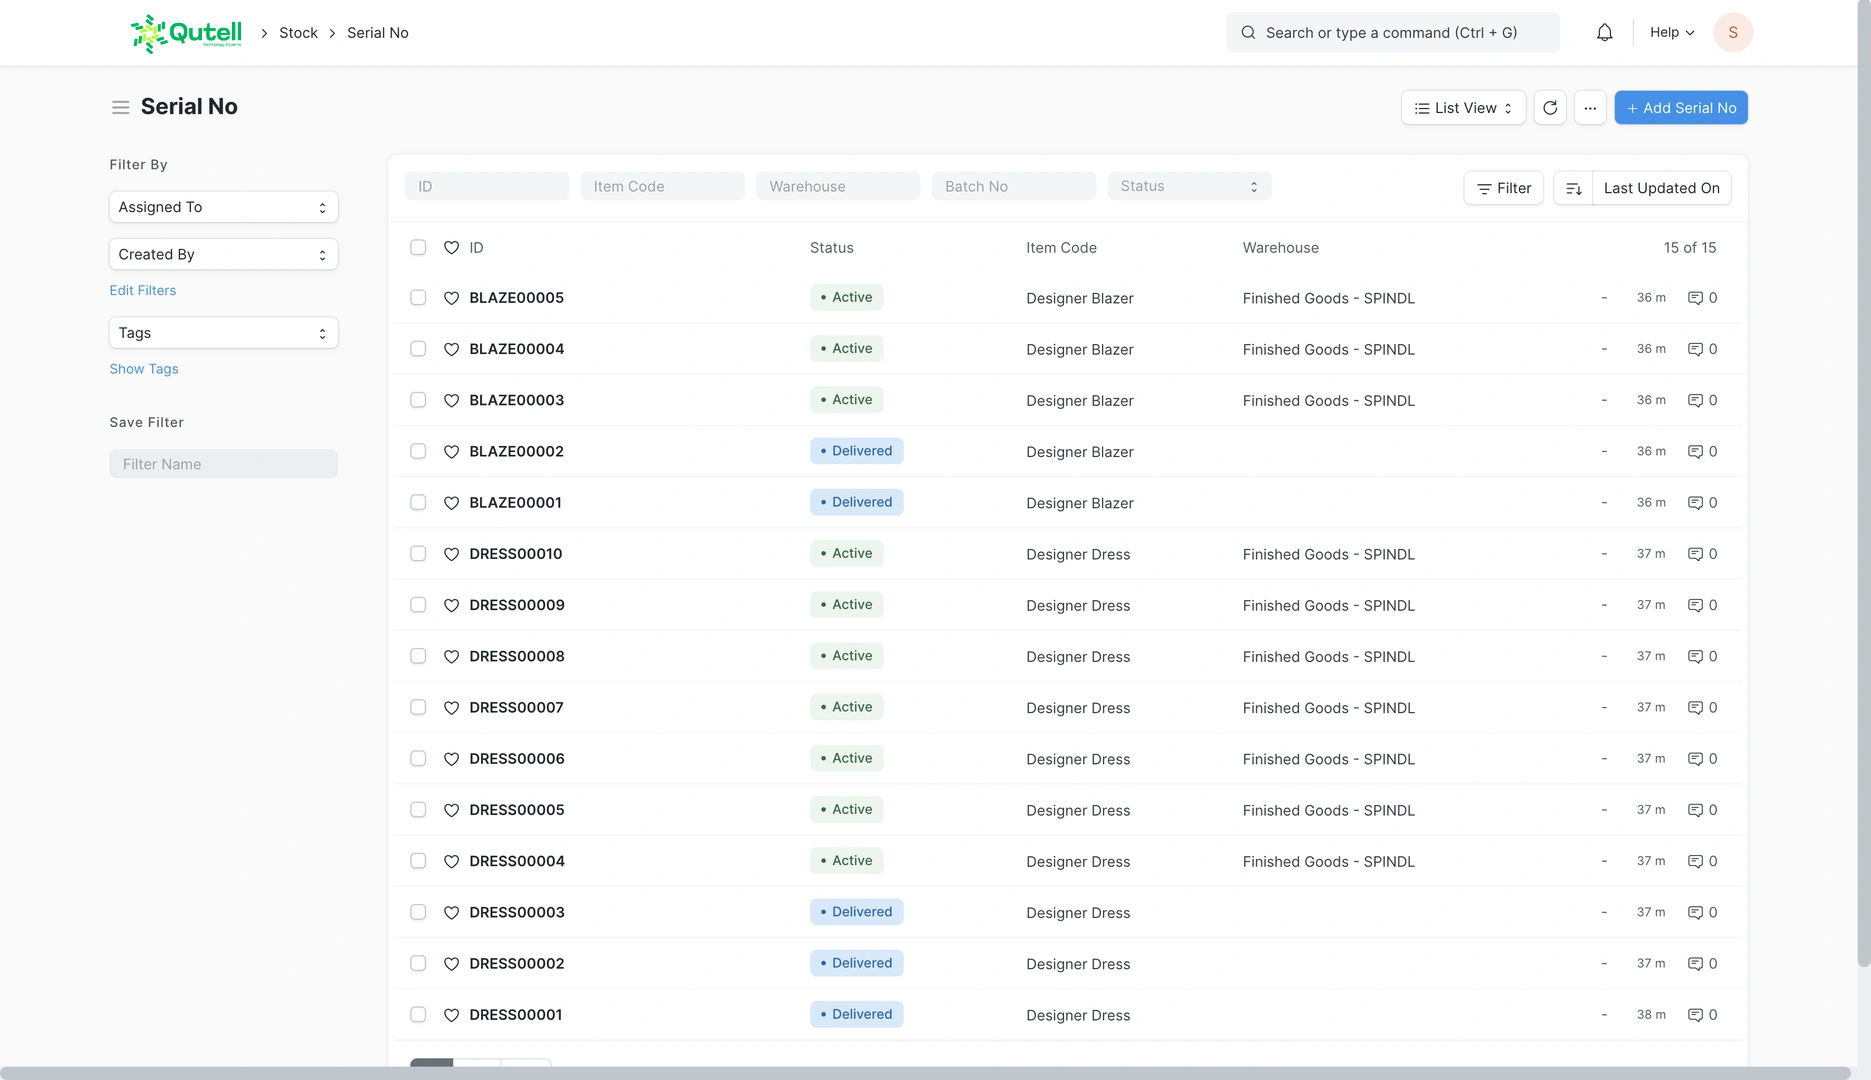
Task: Like the BLAZE00005 serial with heart icon
Action: point(451,298)
